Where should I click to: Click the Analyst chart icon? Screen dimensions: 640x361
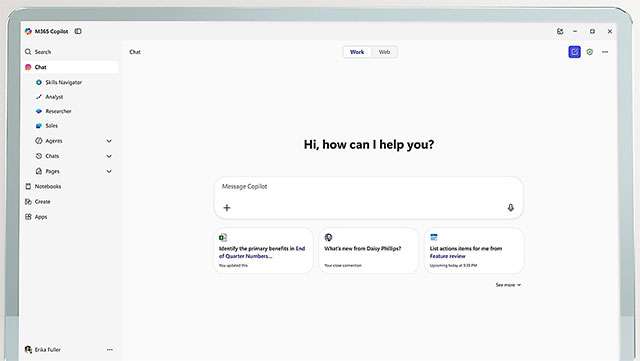(39, 97)
